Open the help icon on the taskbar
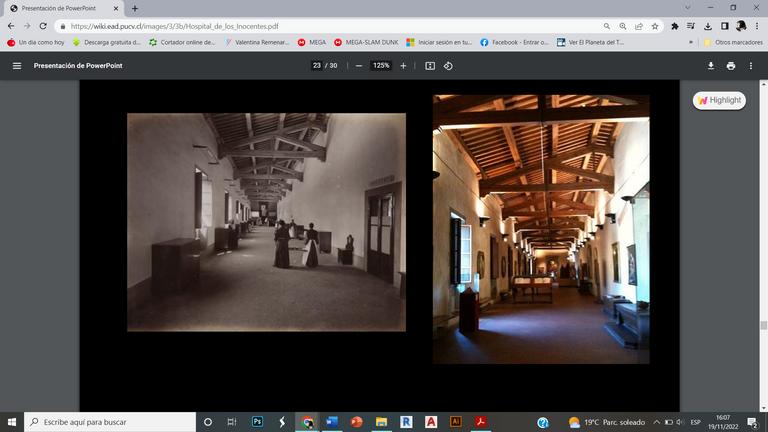The height and width of the screenshot is (432, 768). 543,422
